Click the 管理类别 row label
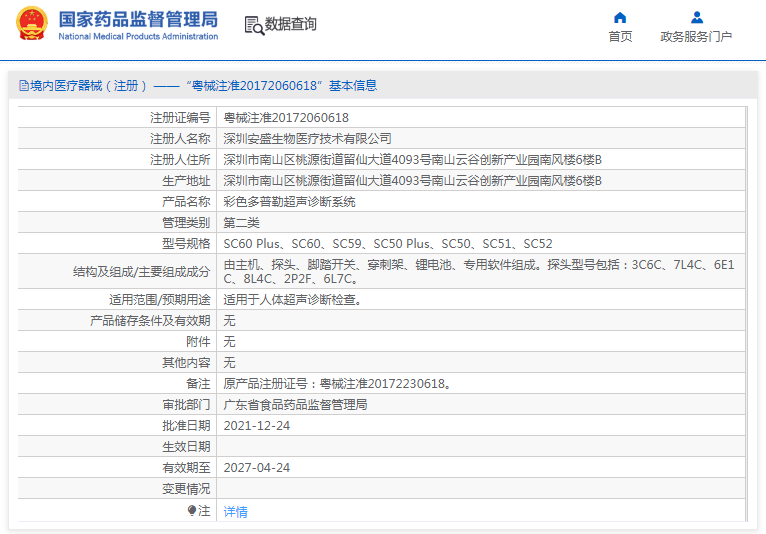This screenshot has height=534, width=766. [186, 223]
